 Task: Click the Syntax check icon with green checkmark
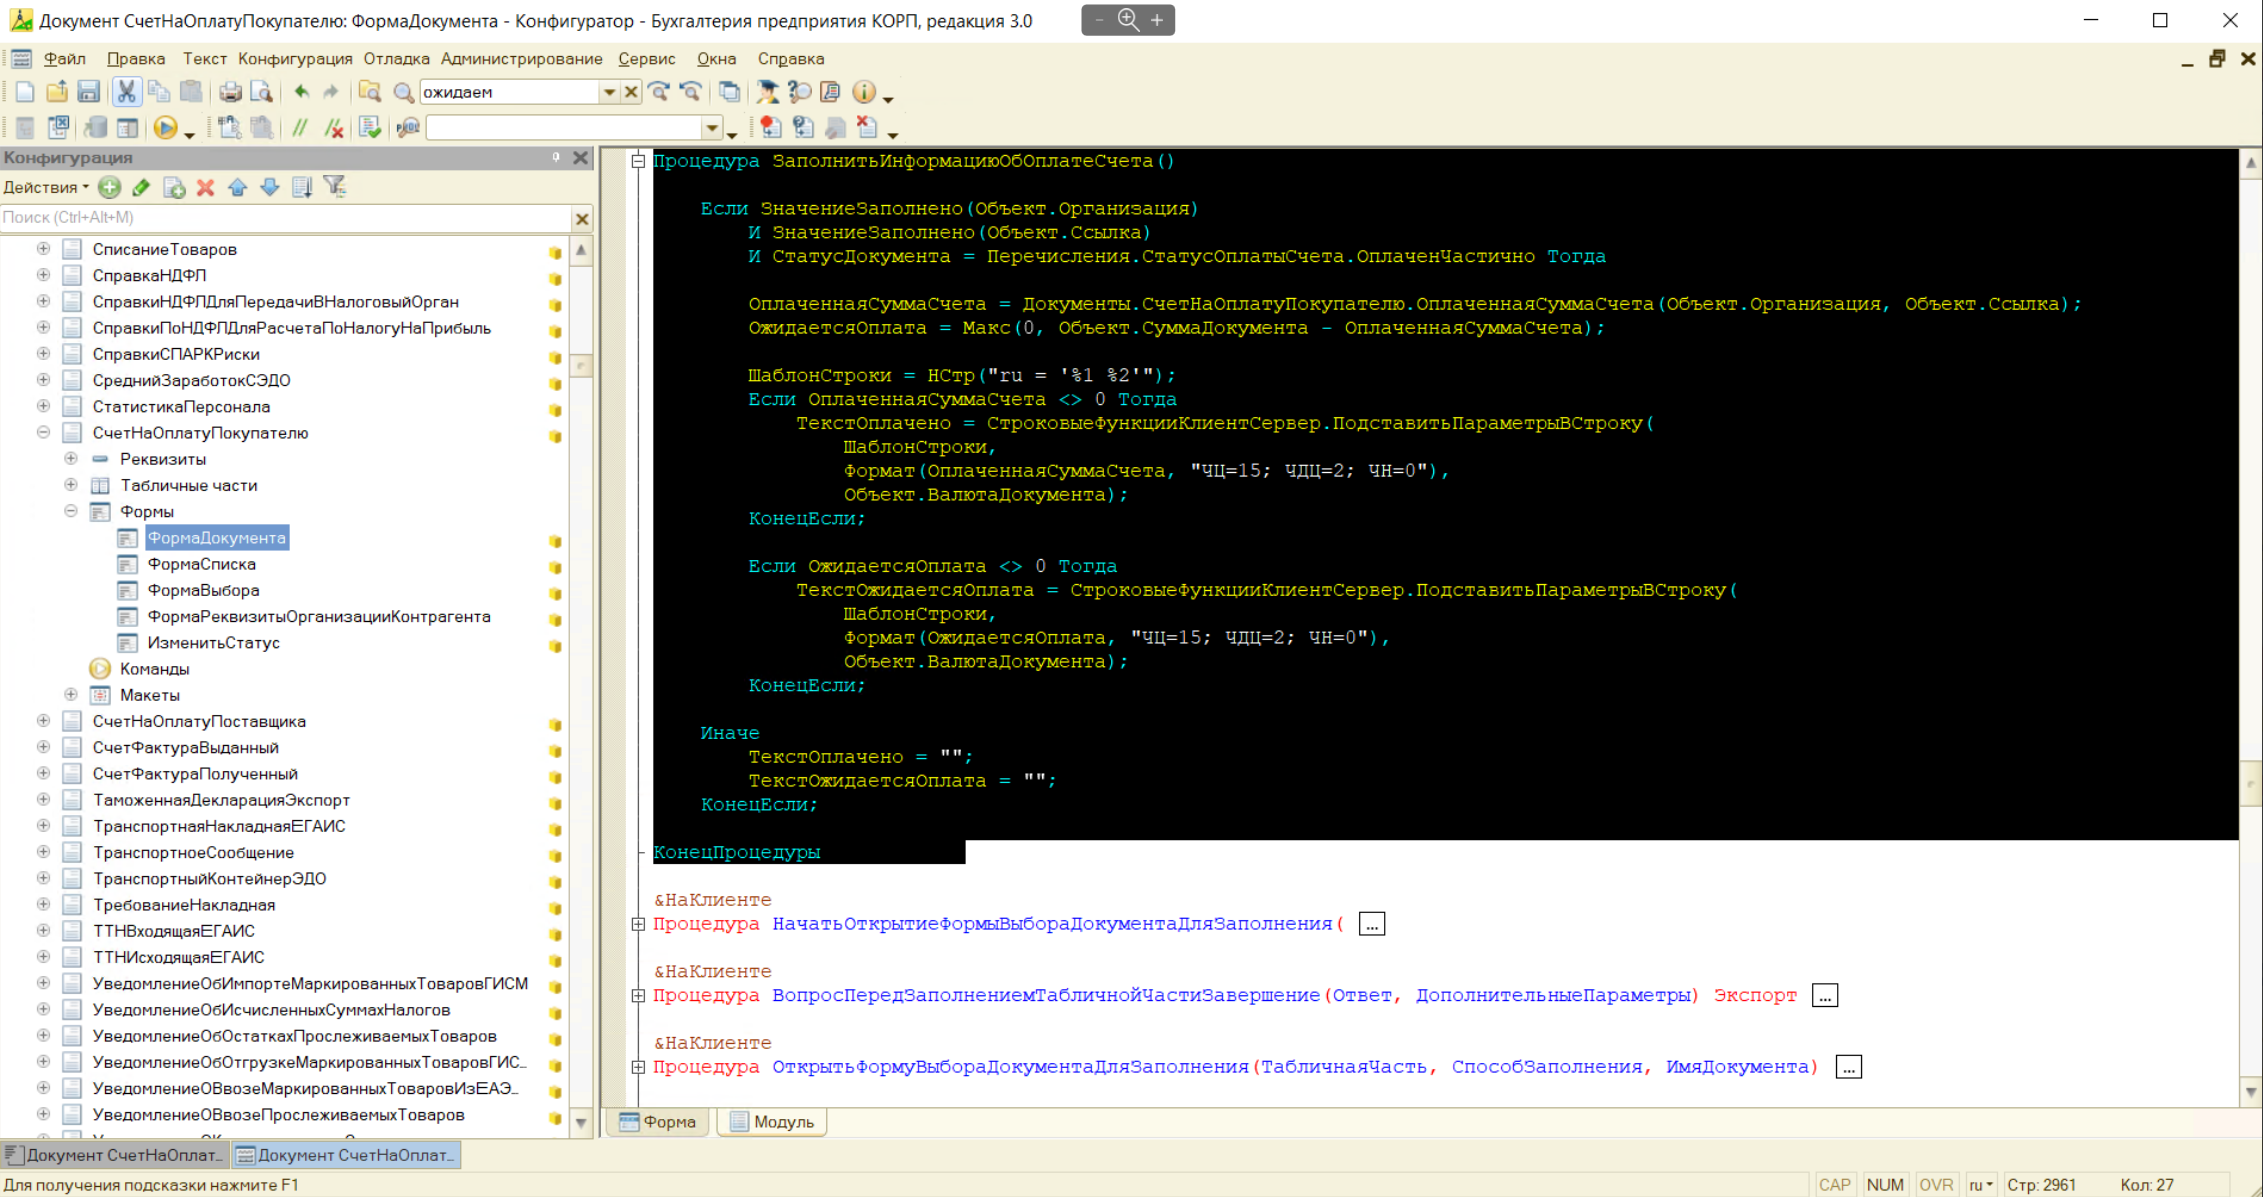[x=370, y=128]
